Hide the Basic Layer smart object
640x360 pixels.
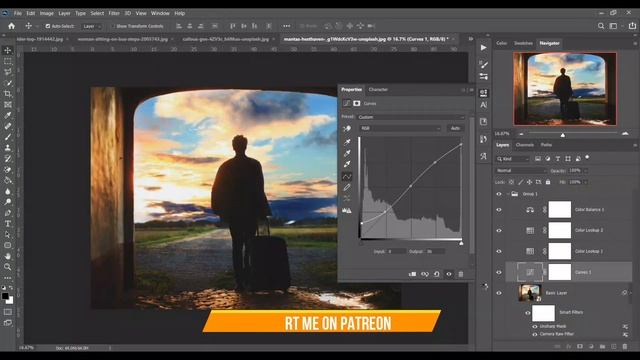pos(499,293)
